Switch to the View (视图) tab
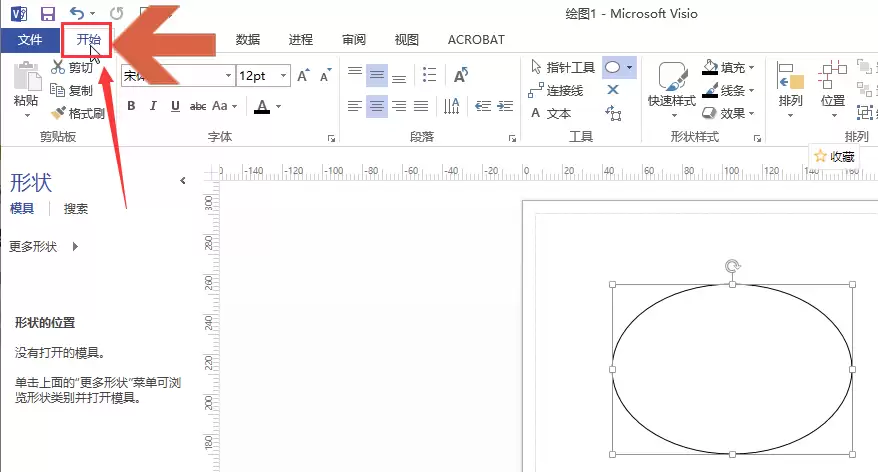 (407, 40)
